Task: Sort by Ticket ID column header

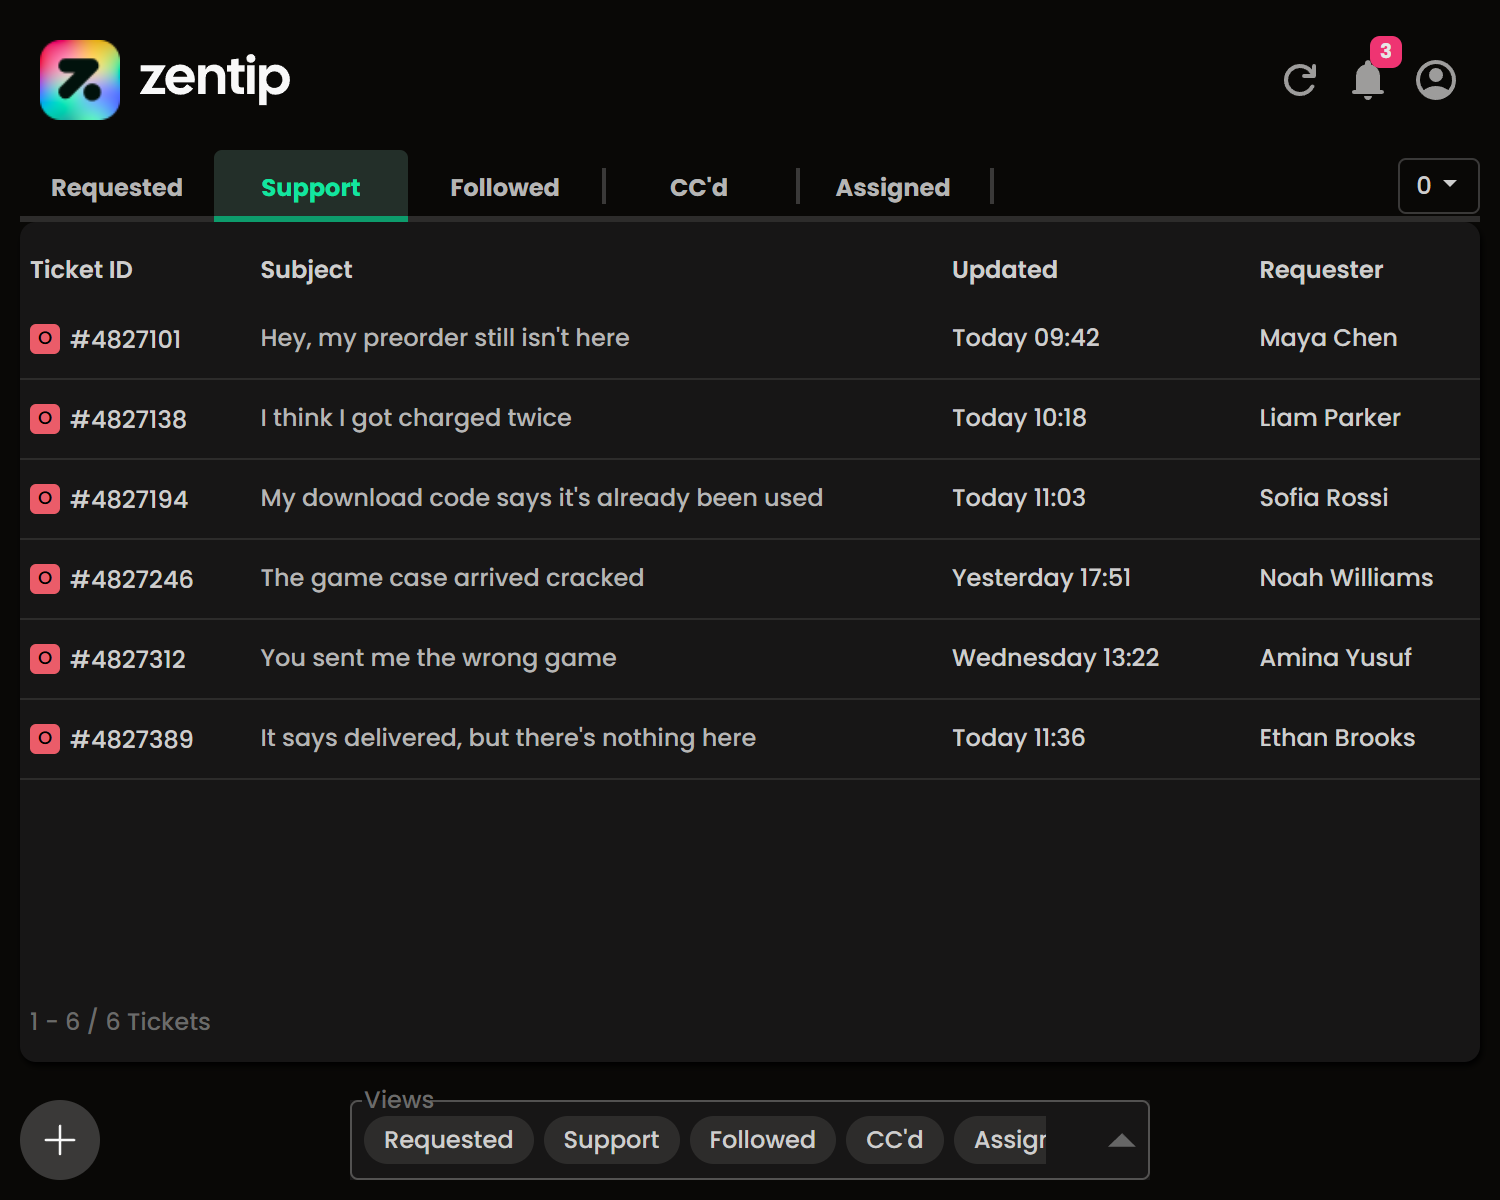Action: coord(81,270)
